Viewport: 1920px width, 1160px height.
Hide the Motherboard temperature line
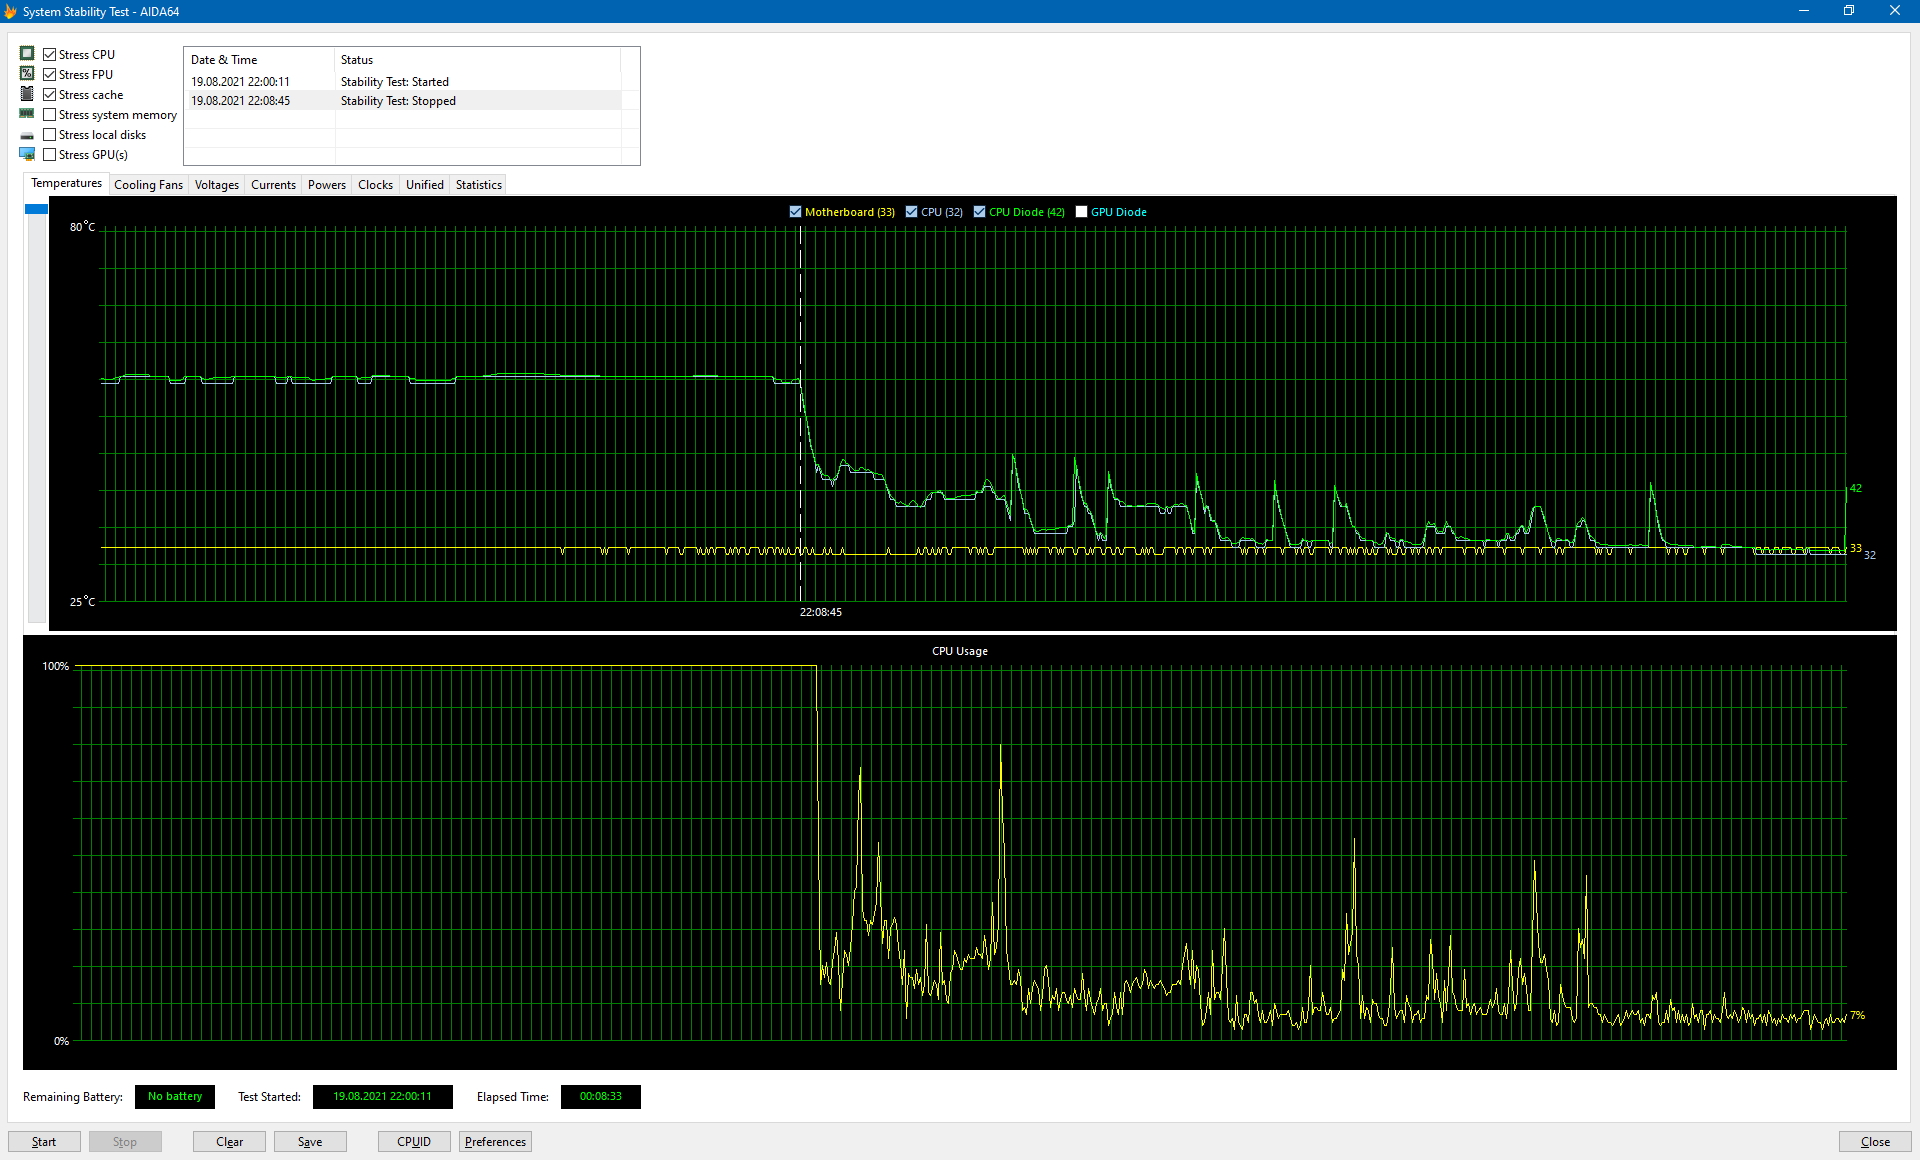(x=795, y=212)
